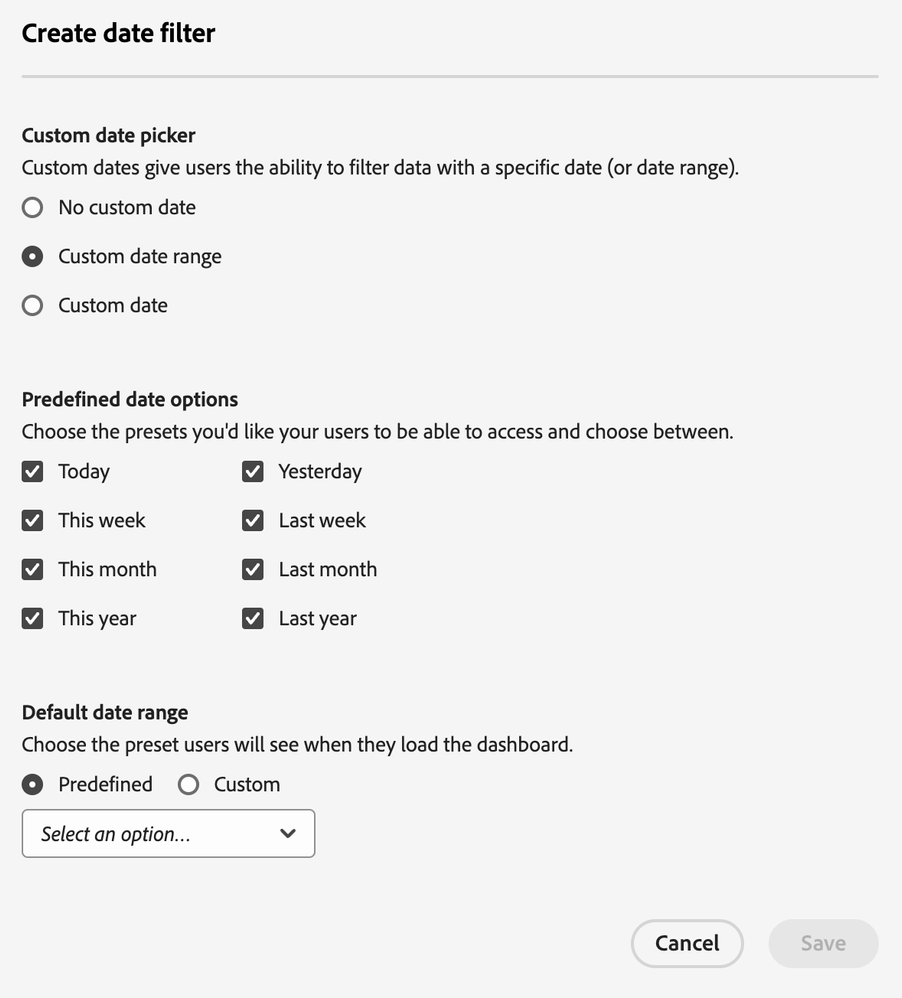Toggle the Yesterday checkbox
The image size is (902, 998).
(253, 472)
